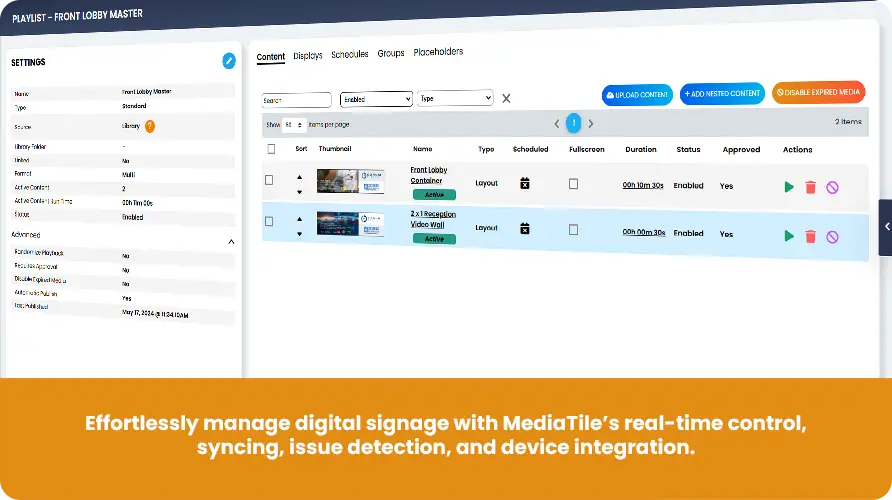Go to the next page arrow
Screen dimensions: 892x500
(x=591, y=123)
